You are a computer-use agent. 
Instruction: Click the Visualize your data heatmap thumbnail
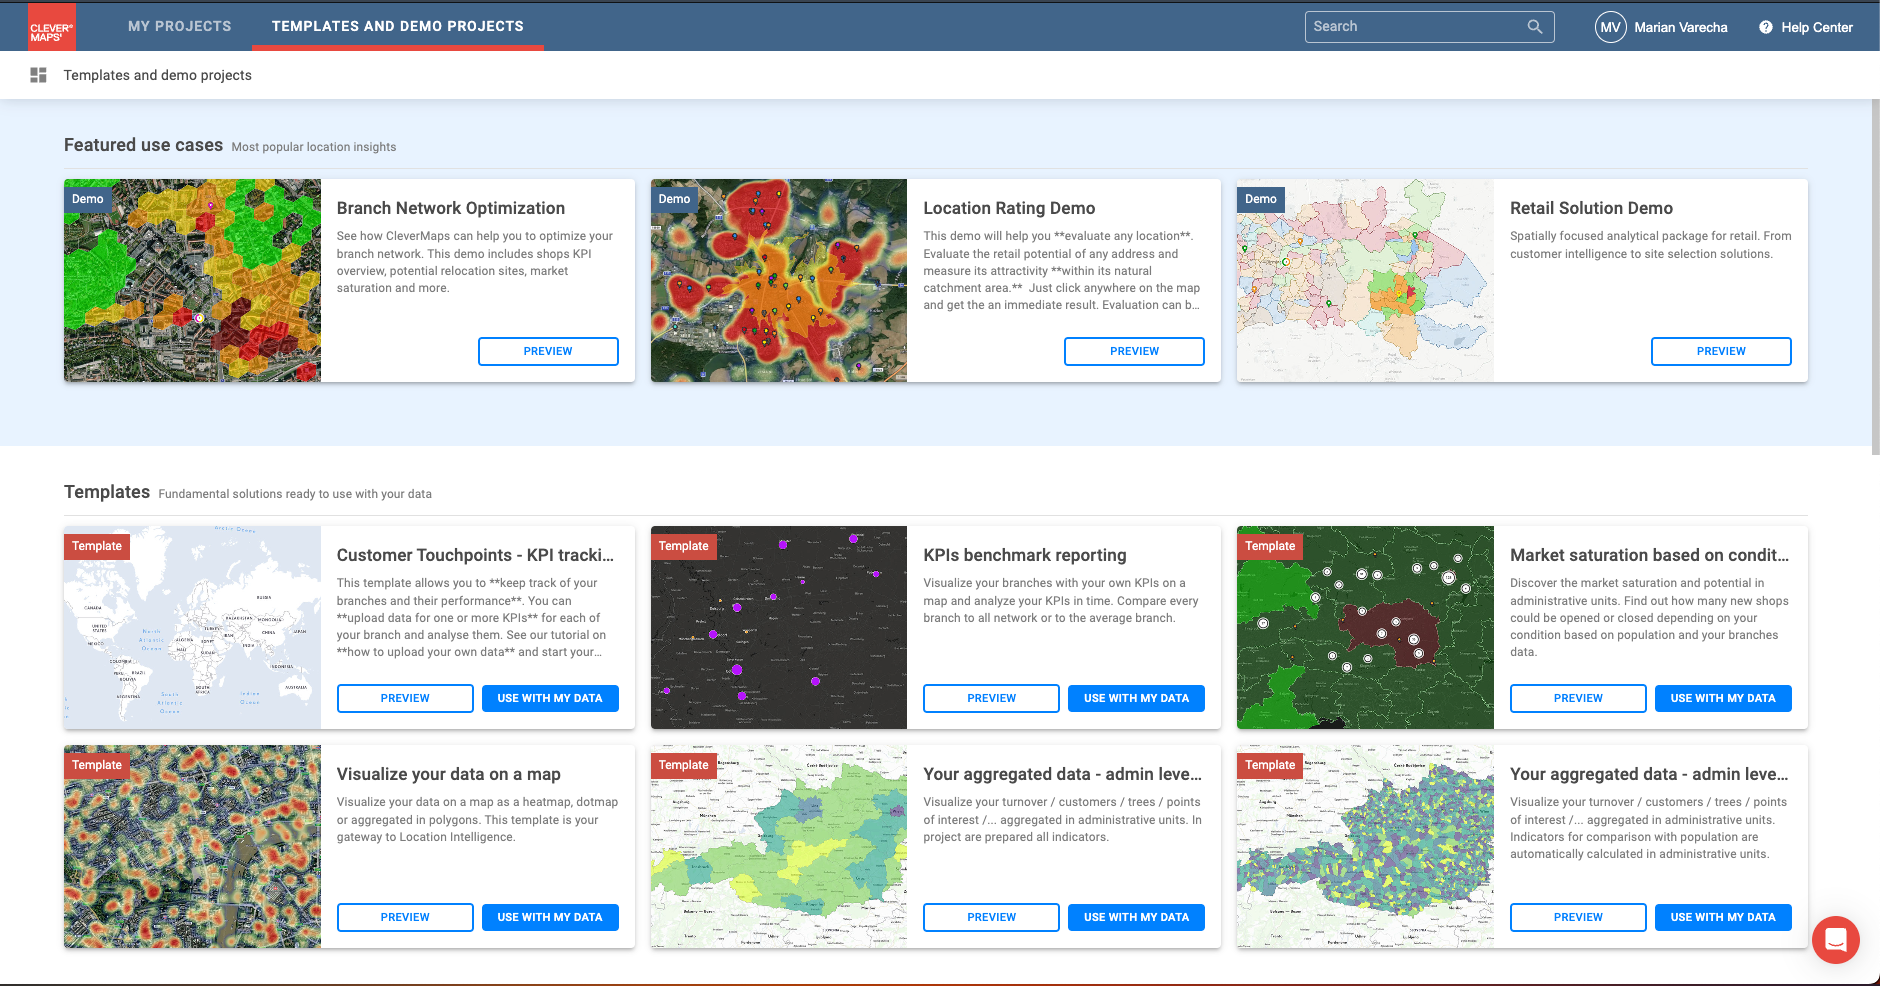(x=192, y=846)
